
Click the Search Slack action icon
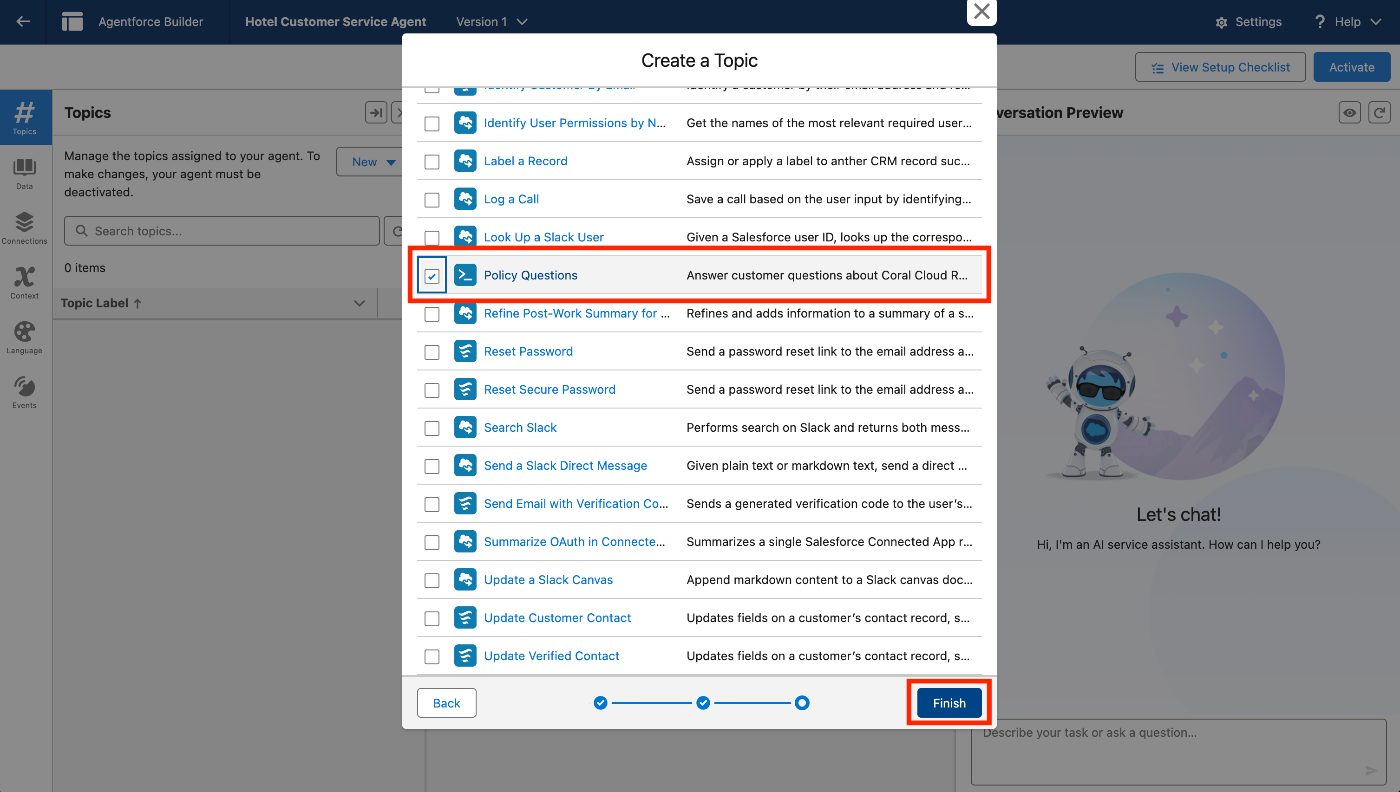465,427
